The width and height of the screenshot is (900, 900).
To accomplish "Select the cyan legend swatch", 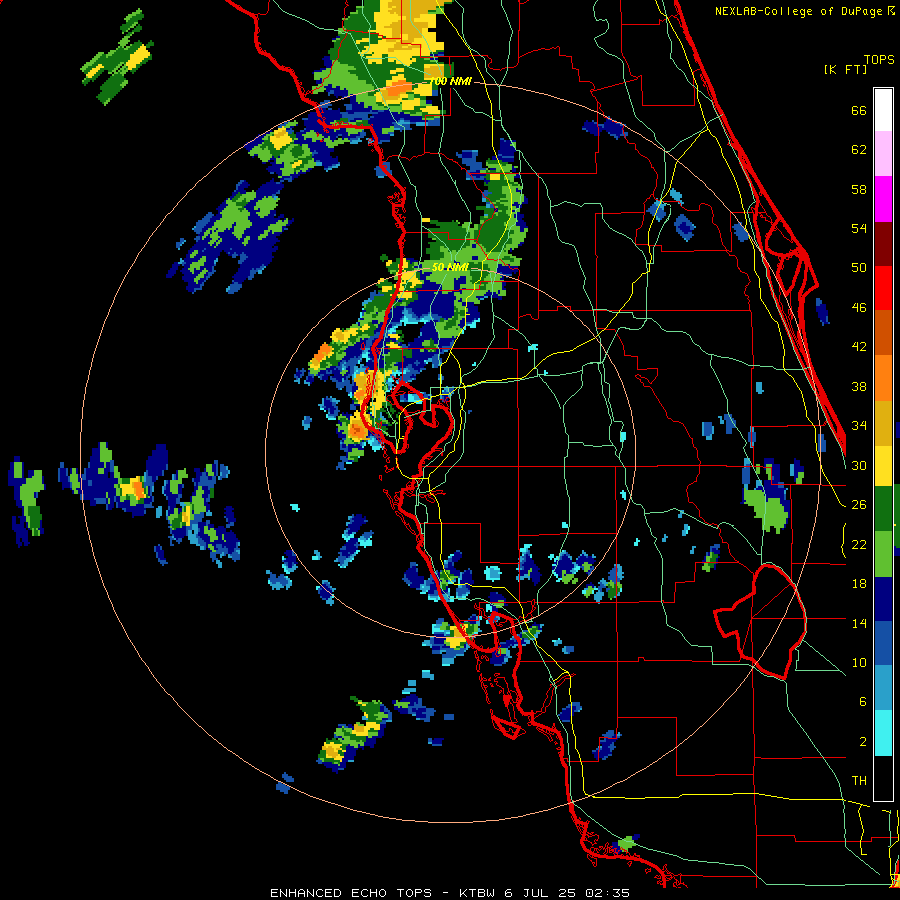I will 883,734.
